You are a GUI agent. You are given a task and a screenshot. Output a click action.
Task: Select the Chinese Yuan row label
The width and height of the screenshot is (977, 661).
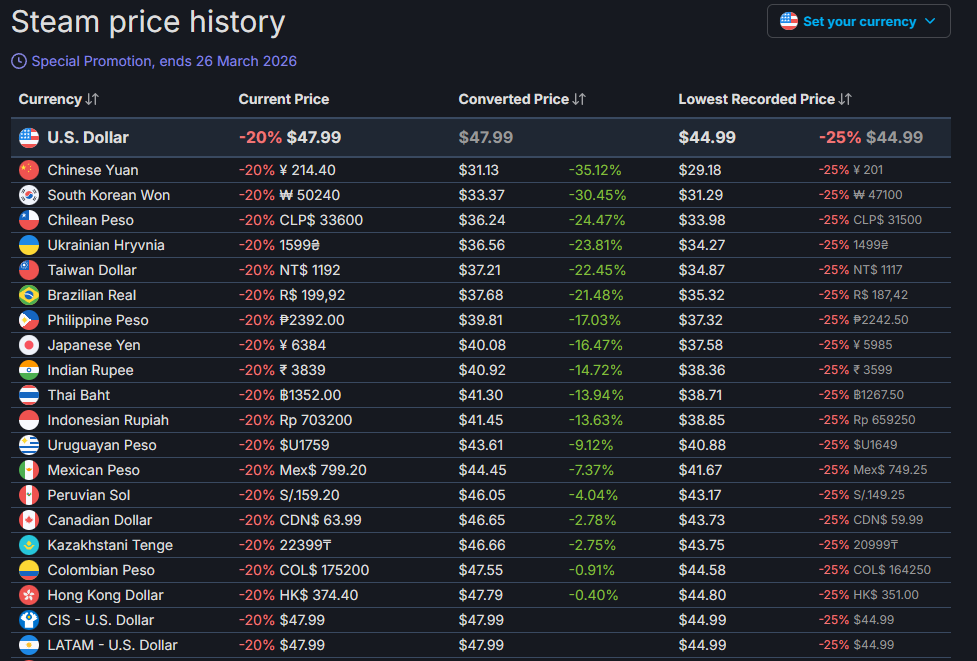click(93, 170)
